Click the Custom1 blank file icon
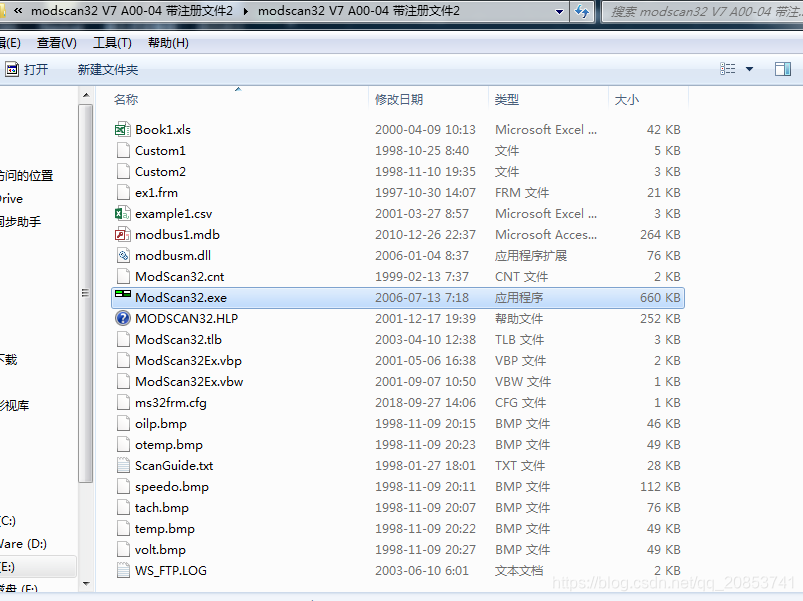 (122, 151)
